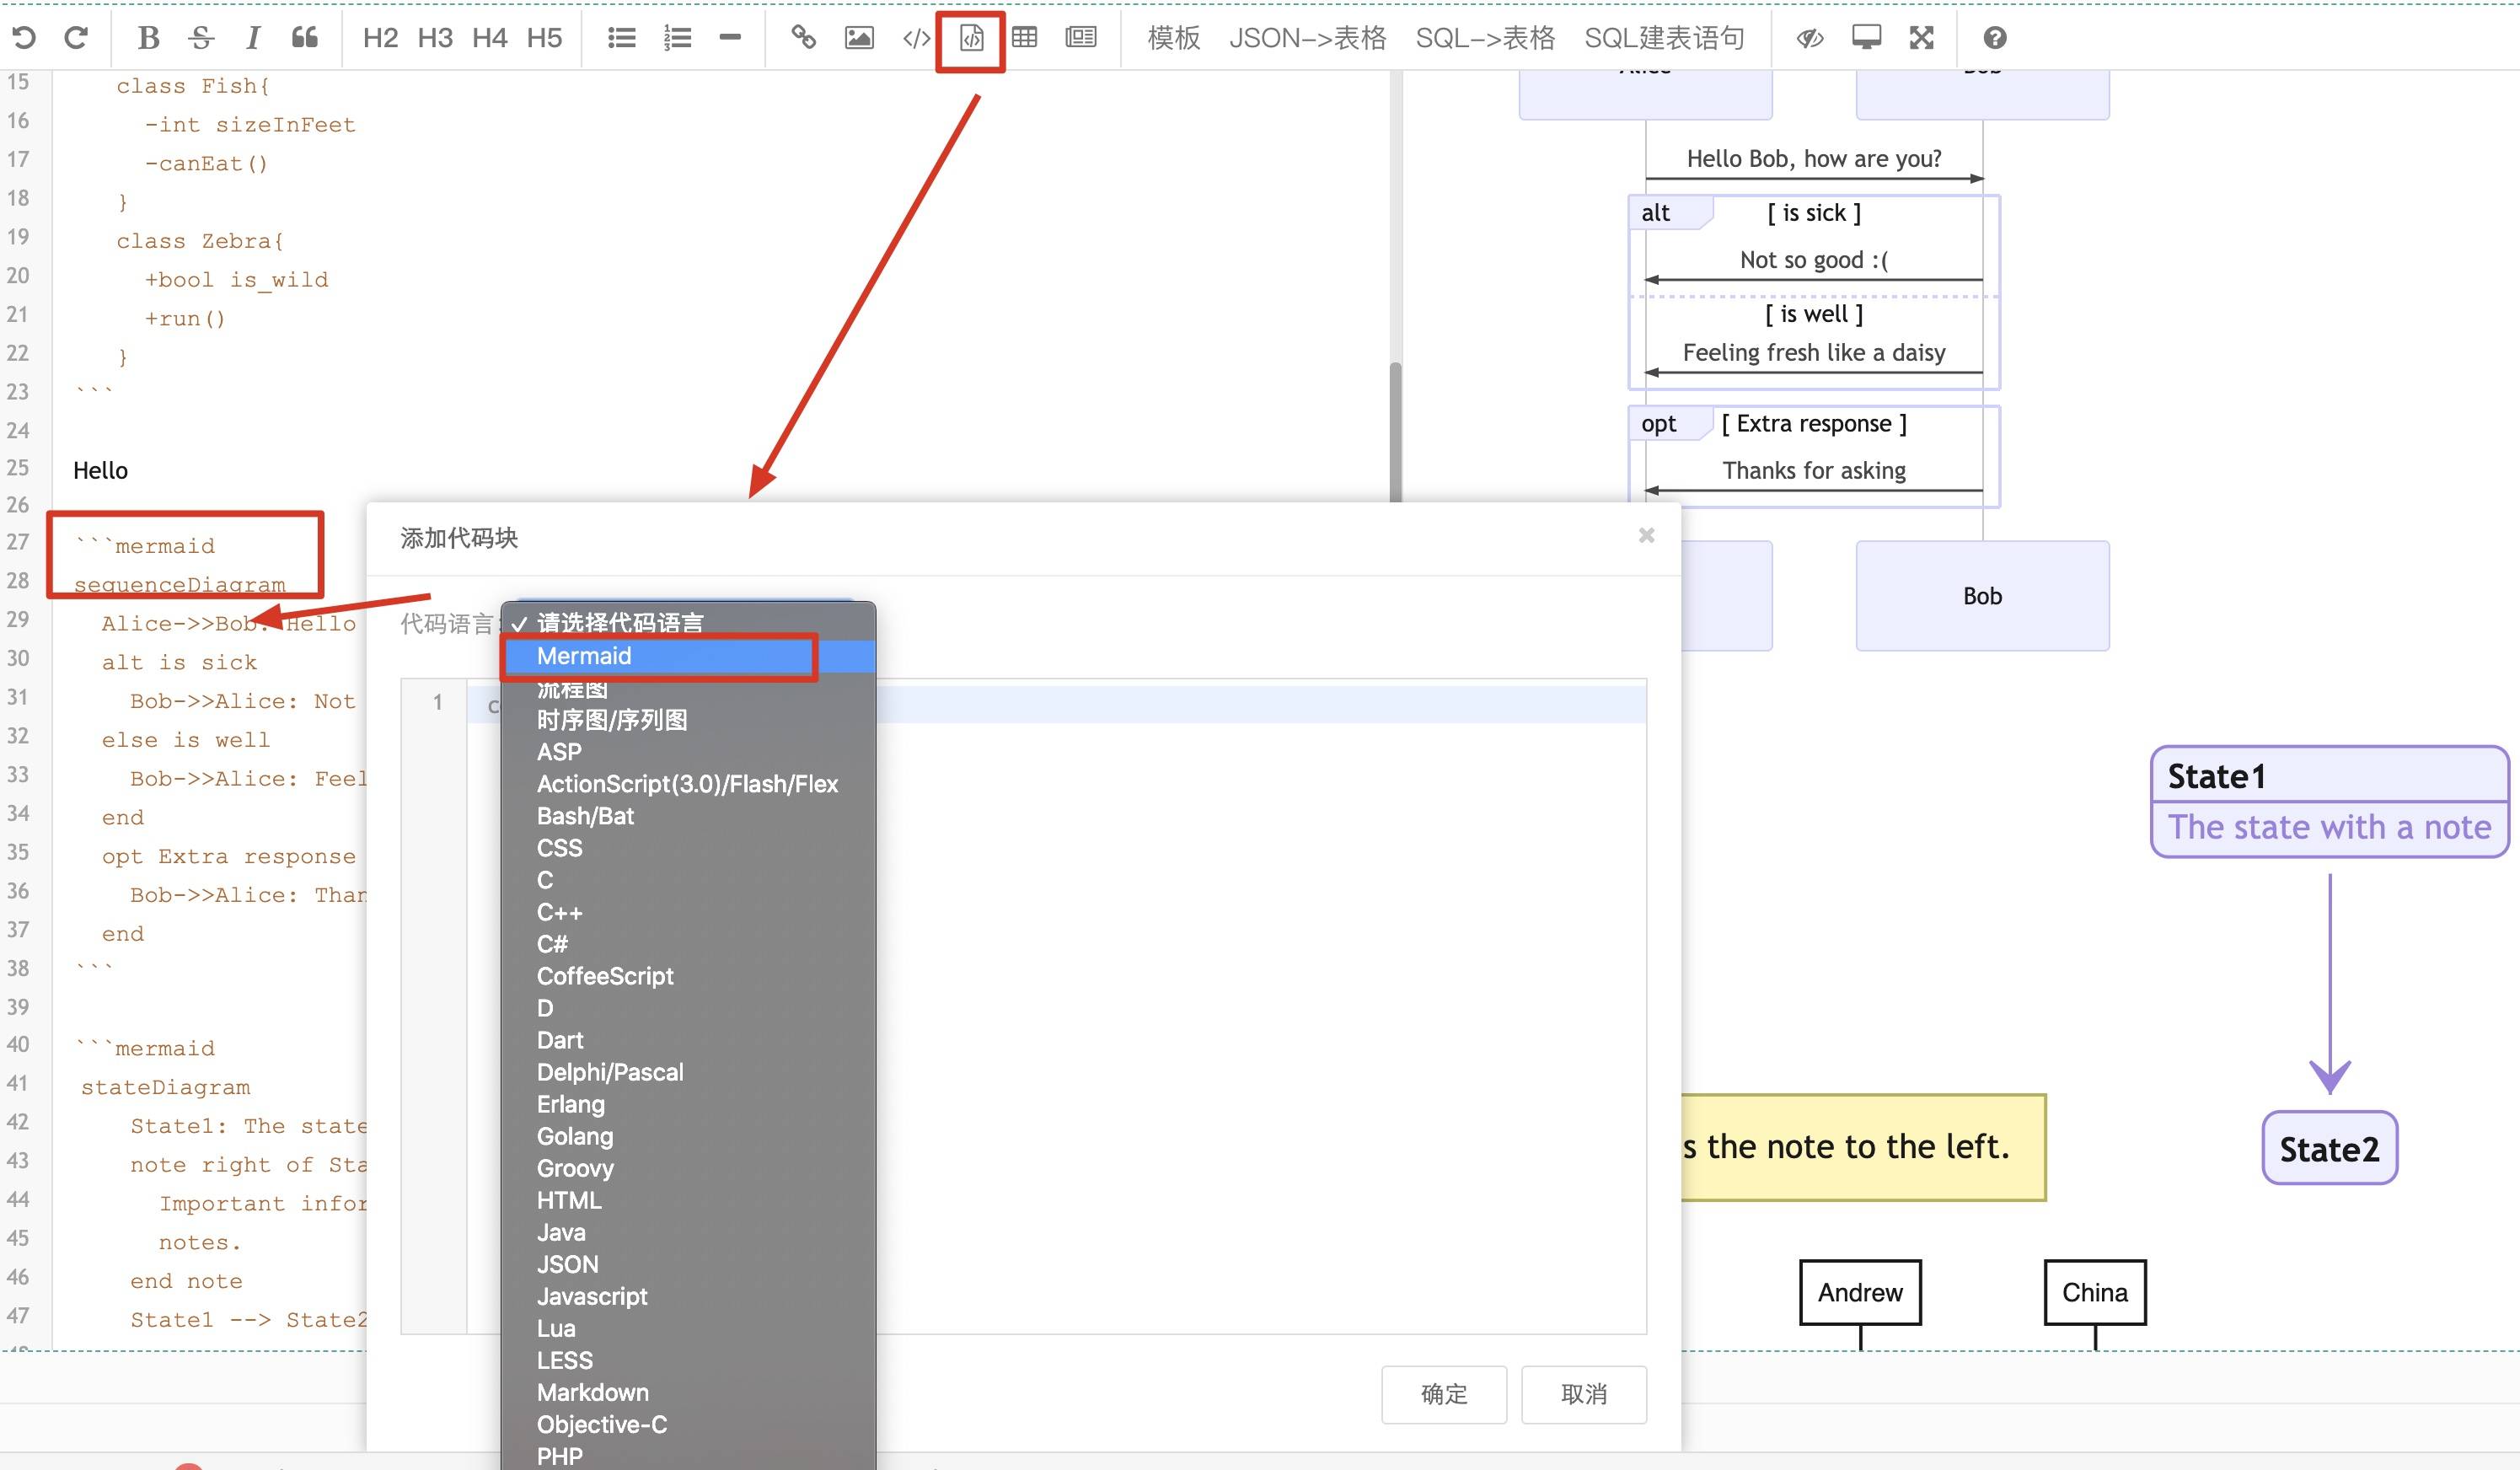Click the Andrew box in preview
This screenshot has height=1470, width=2520.
(x=1860, y=1292)
